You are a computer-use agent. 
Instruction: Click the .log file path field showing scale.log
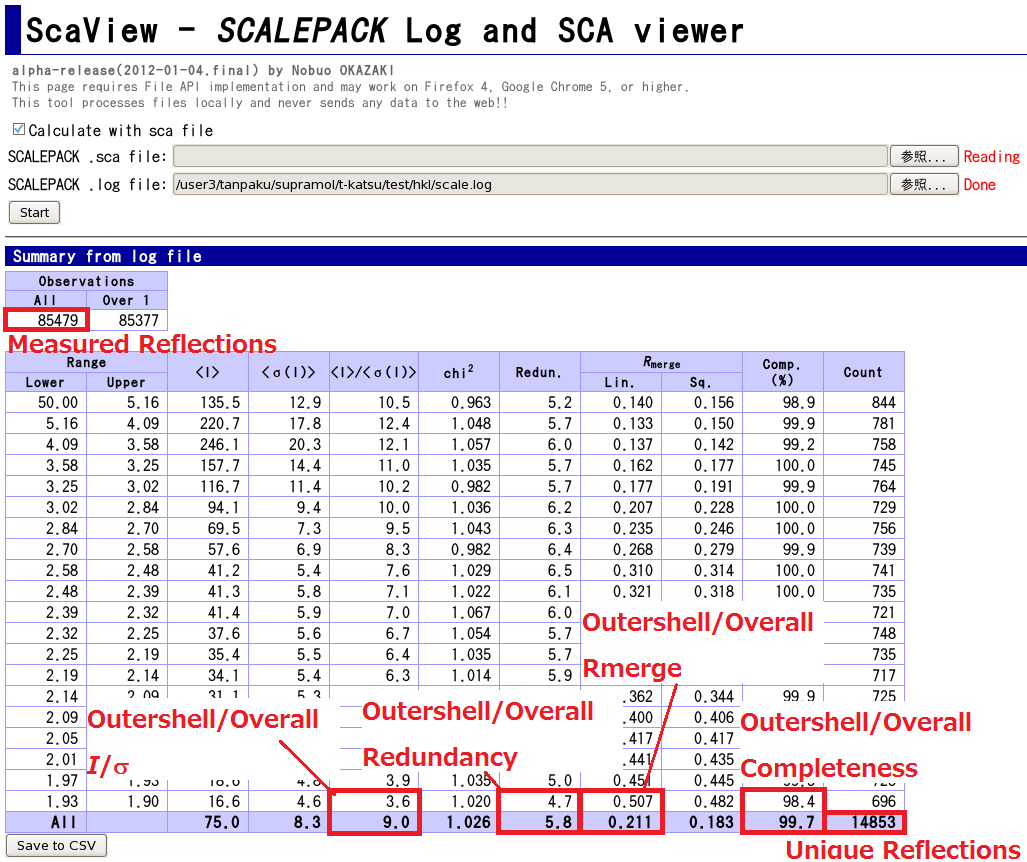pyautogui.click(x=530, y=184)
